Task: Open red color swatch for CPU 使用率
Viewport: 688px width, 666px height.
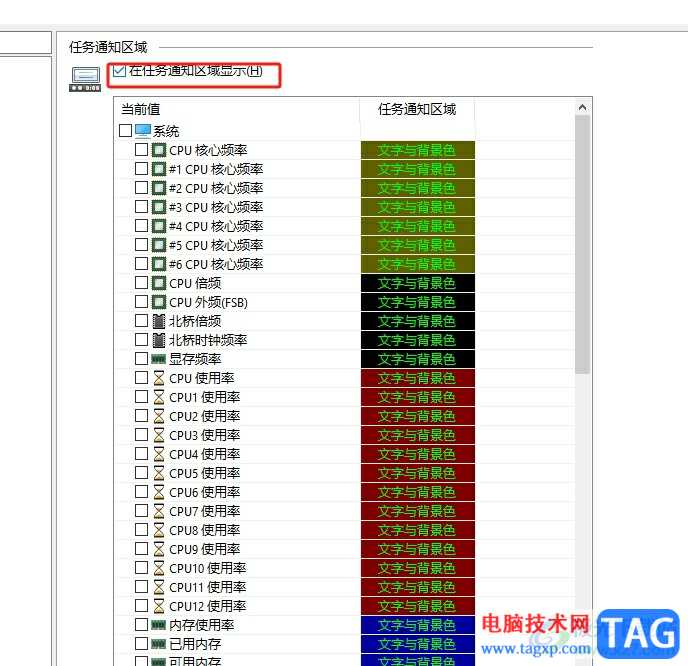Action: [x=418, y=378]
